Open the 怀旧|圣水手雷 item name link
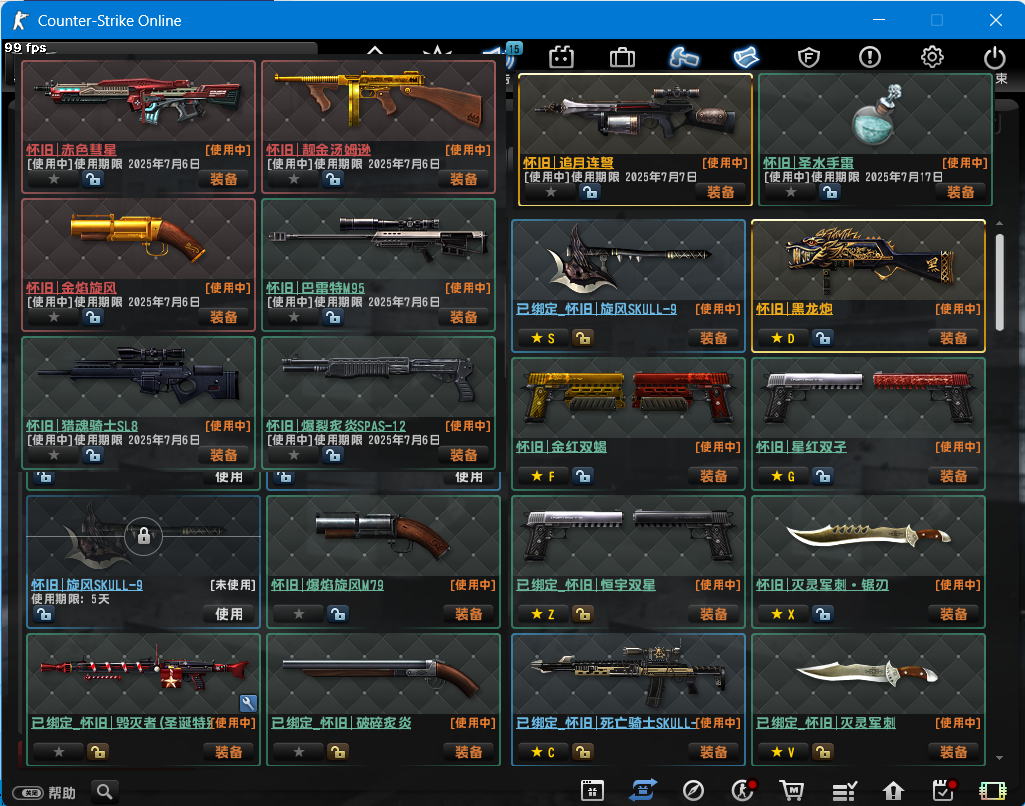This screenshot has height=806, width=1025. tap(808, 163)
